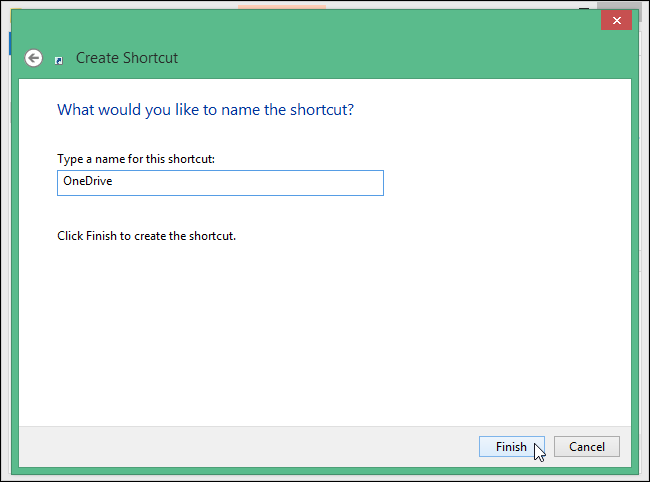Viewport: 650px width, 482px height.
Task: Click the orange tab of the background window
Action: (282, 7)
